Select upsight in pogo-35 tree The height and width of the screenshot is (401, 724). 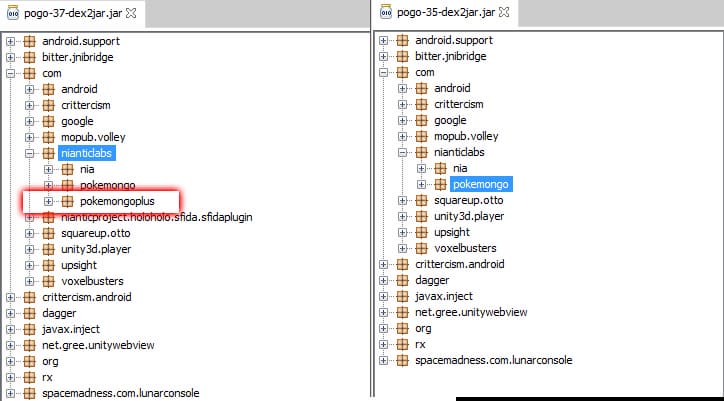(x=452, y=232)
